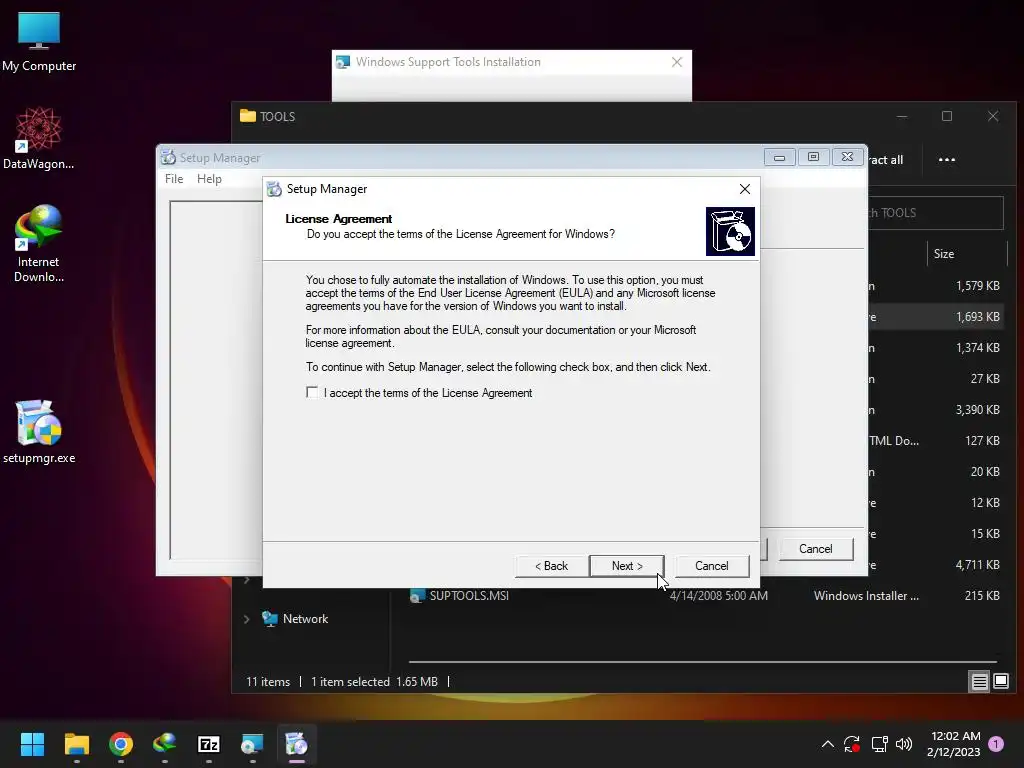Screen dimensions: 1024x768
Task: Minimize the outer Setup Manager window
Action: point(779,157)
